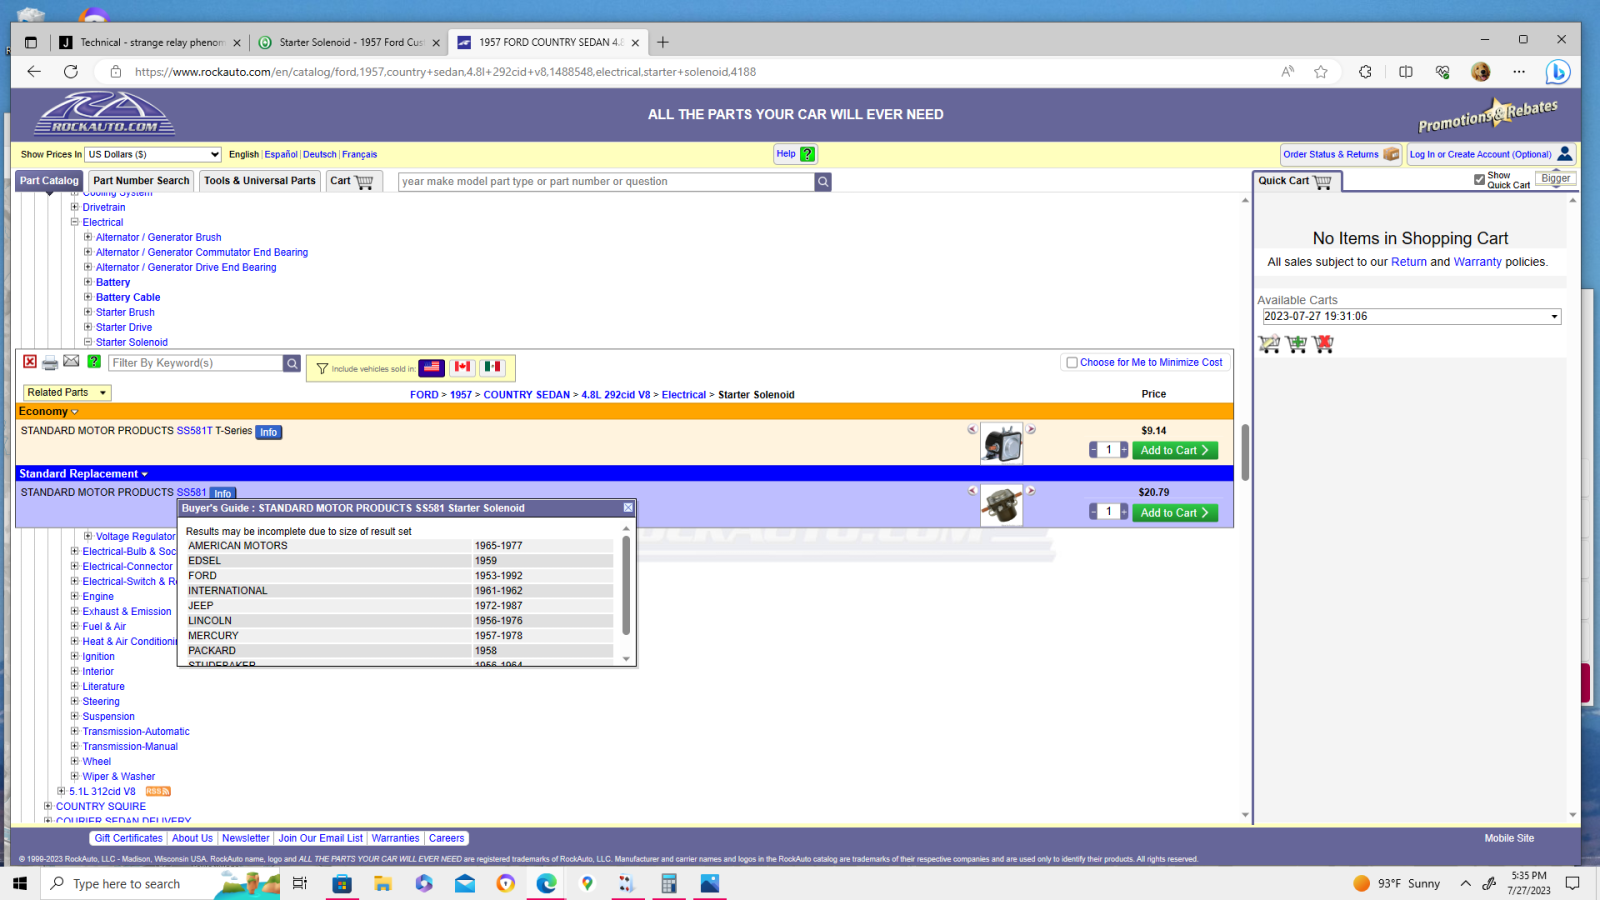Open Promotions & Rebates banner
Screen dimensions: 1600x900
coord(1488,115)
